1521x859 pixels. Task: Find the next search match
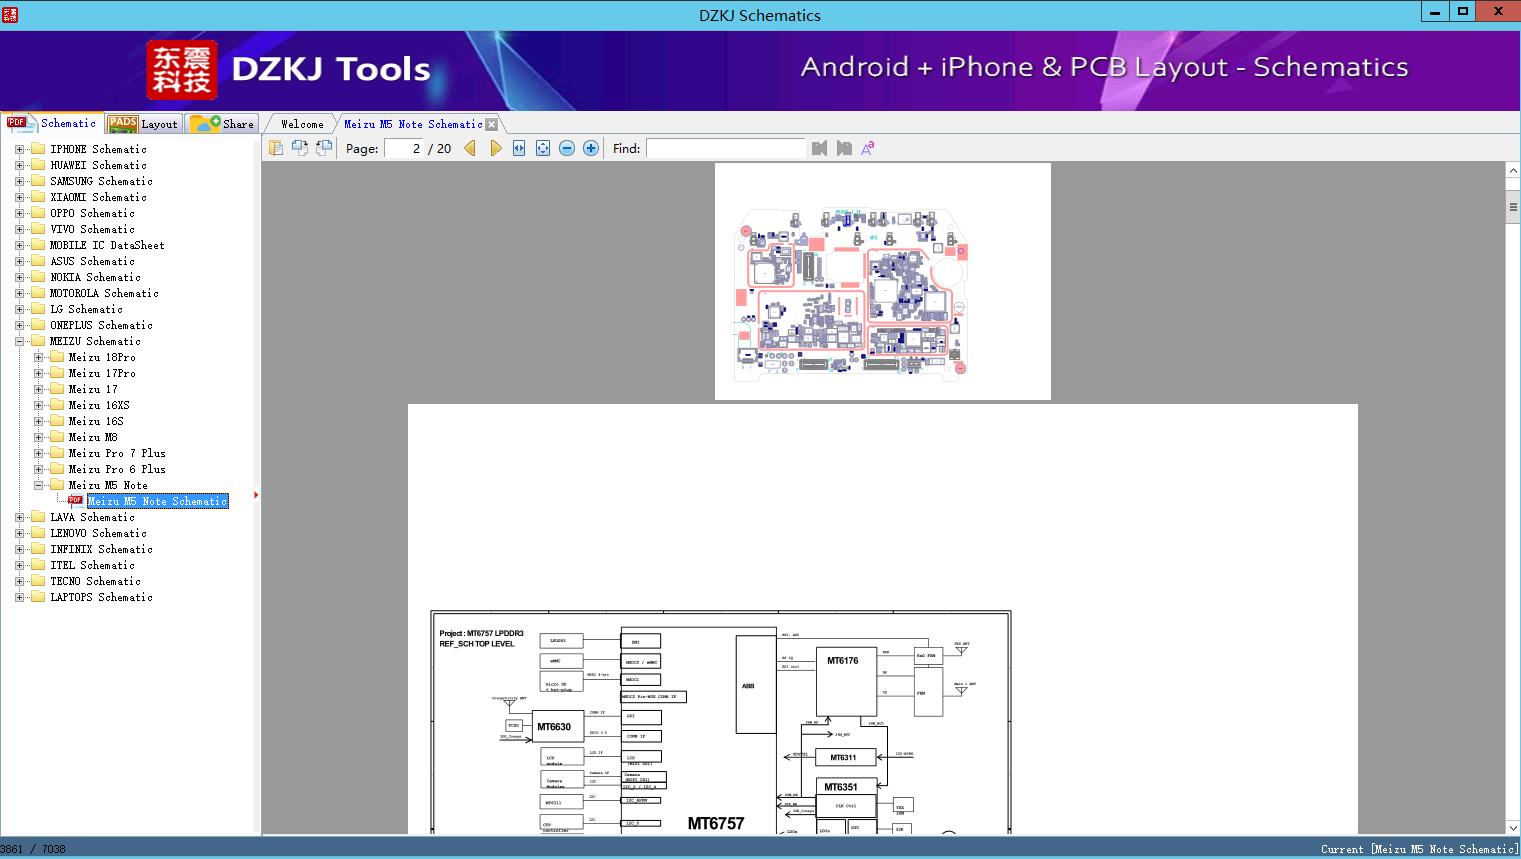point(844,148)
